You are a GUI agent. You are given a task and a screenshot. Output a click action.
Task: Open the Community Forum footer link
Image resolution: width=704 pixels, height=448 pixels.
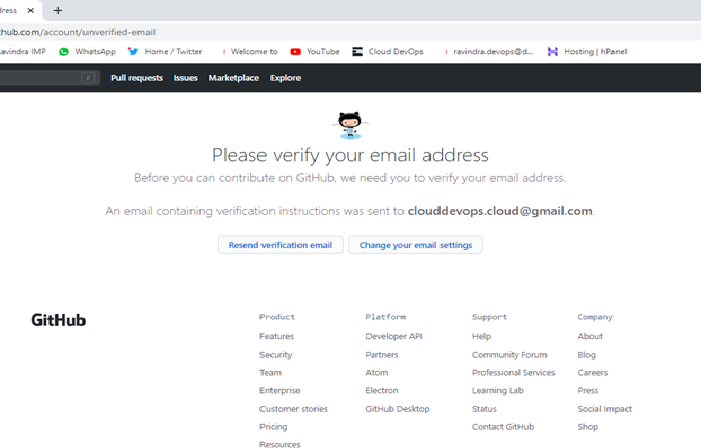509,355
